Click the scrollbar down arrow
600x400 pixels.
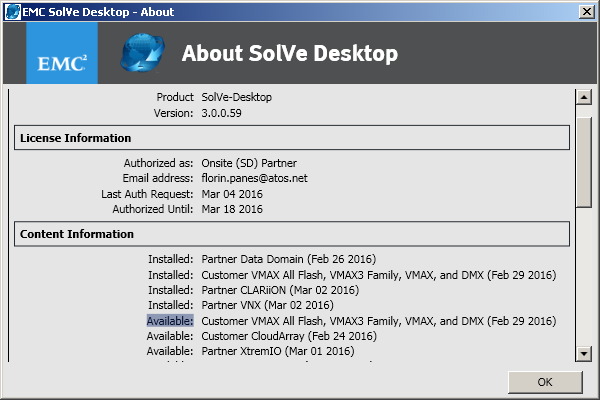click(x=584, y=353)
